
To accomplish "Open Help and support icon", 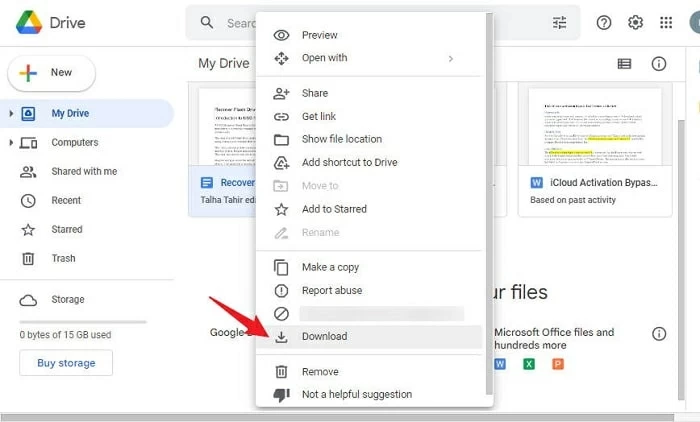I will coord(604,23).
